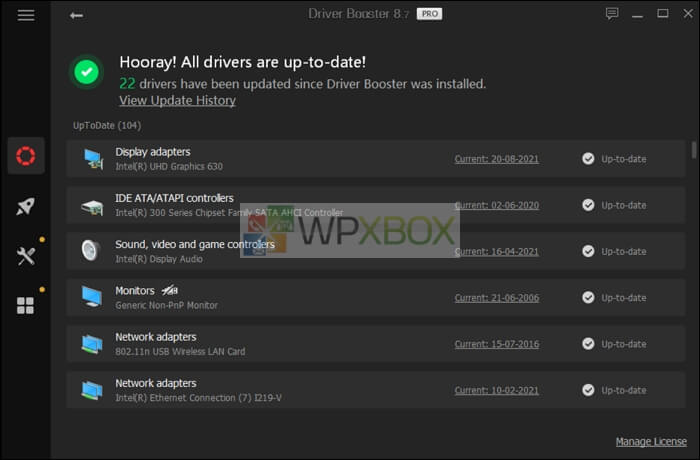Open the Action Center grid icon
Viewport: 700px width, 460px height.
(x=25, y=306)
